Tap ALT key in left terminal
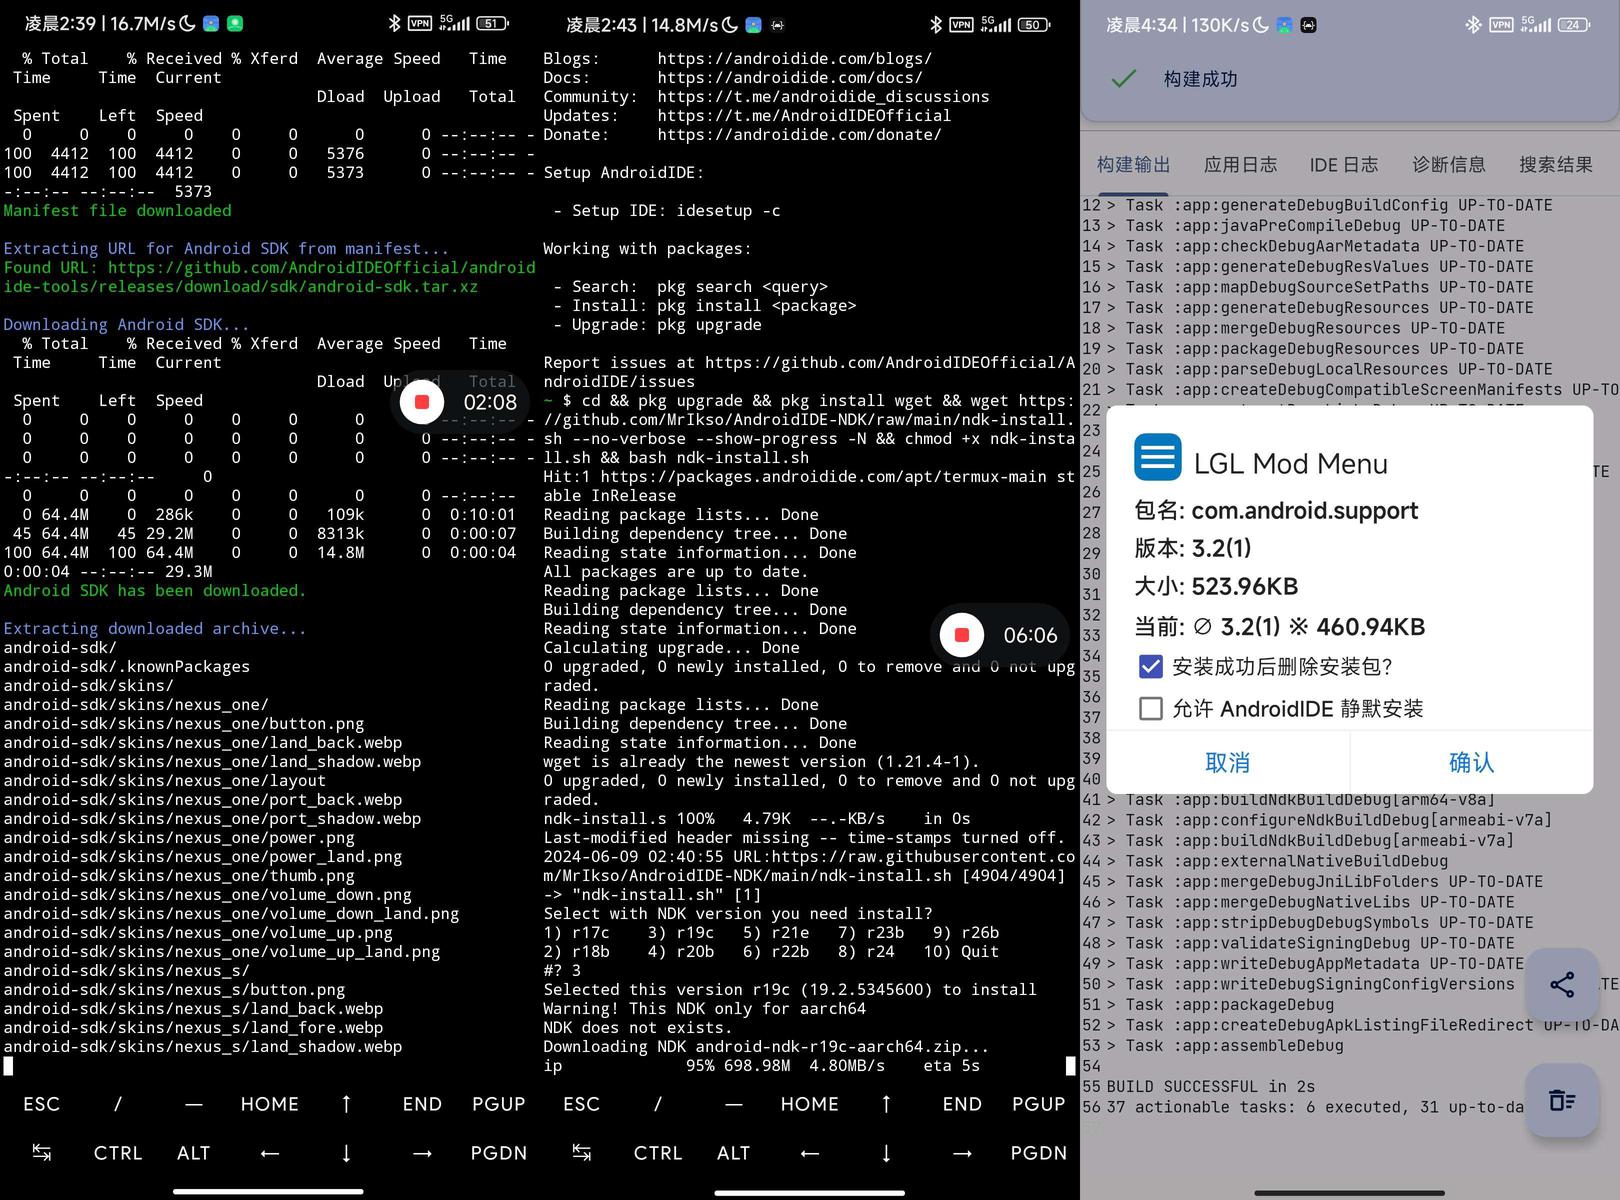 [x=194, y=1153]
